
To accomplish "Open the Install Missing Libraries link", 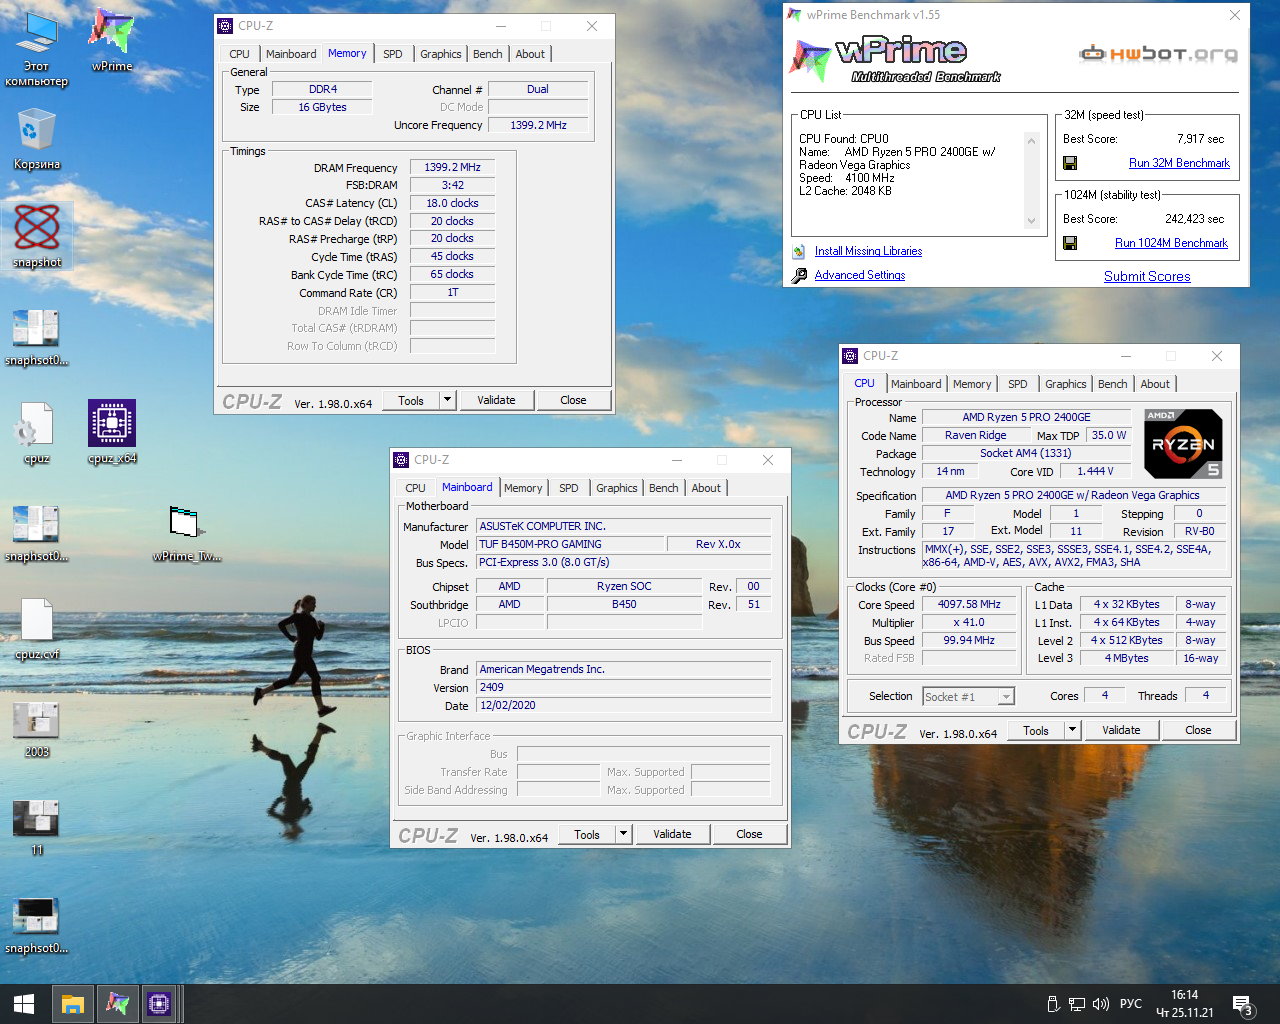I will (x=868, y=251).
